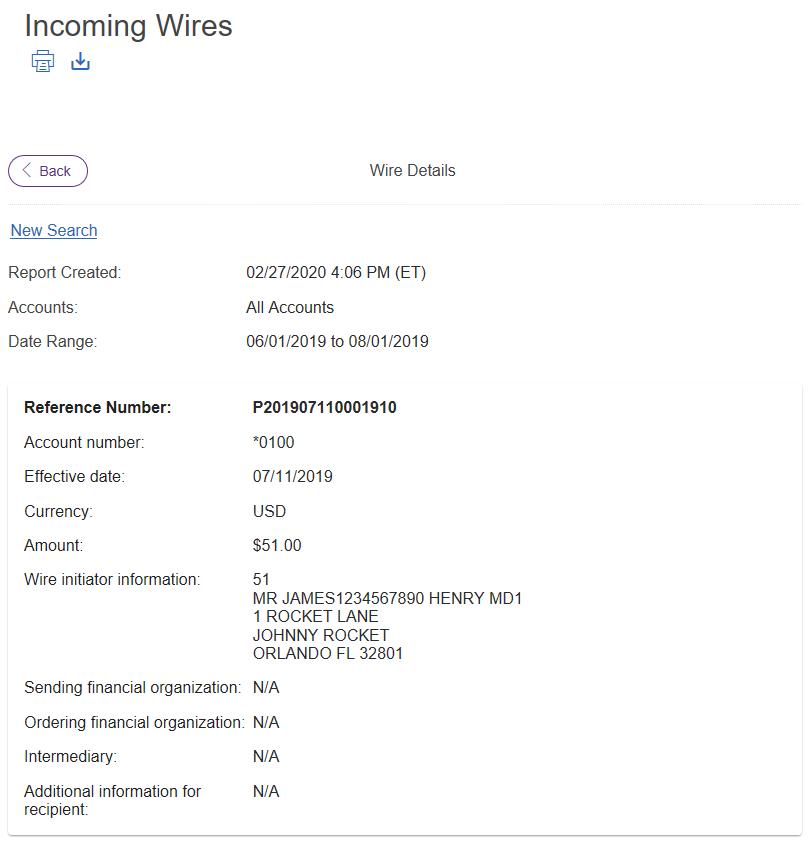810x852 pixels.
Task: Click the effective date 07/11/2019 value
Action: (292, 477)
